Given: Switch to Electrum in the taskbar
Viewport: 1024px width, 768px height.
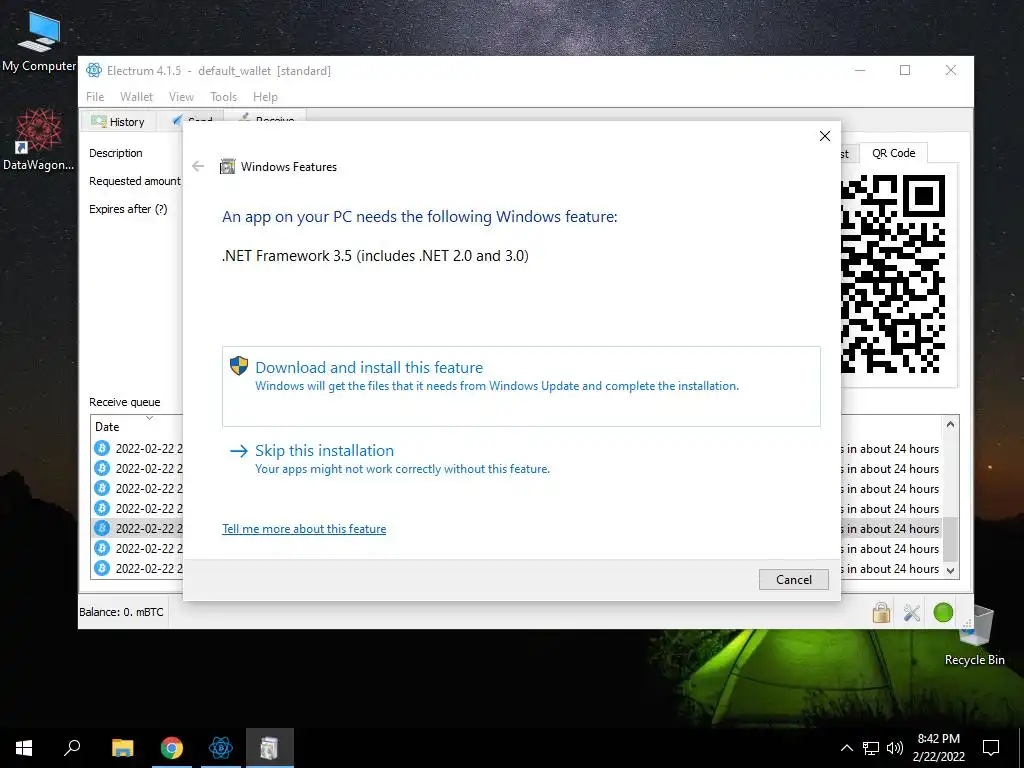Looking at the screenshot, I should [221, 748].
